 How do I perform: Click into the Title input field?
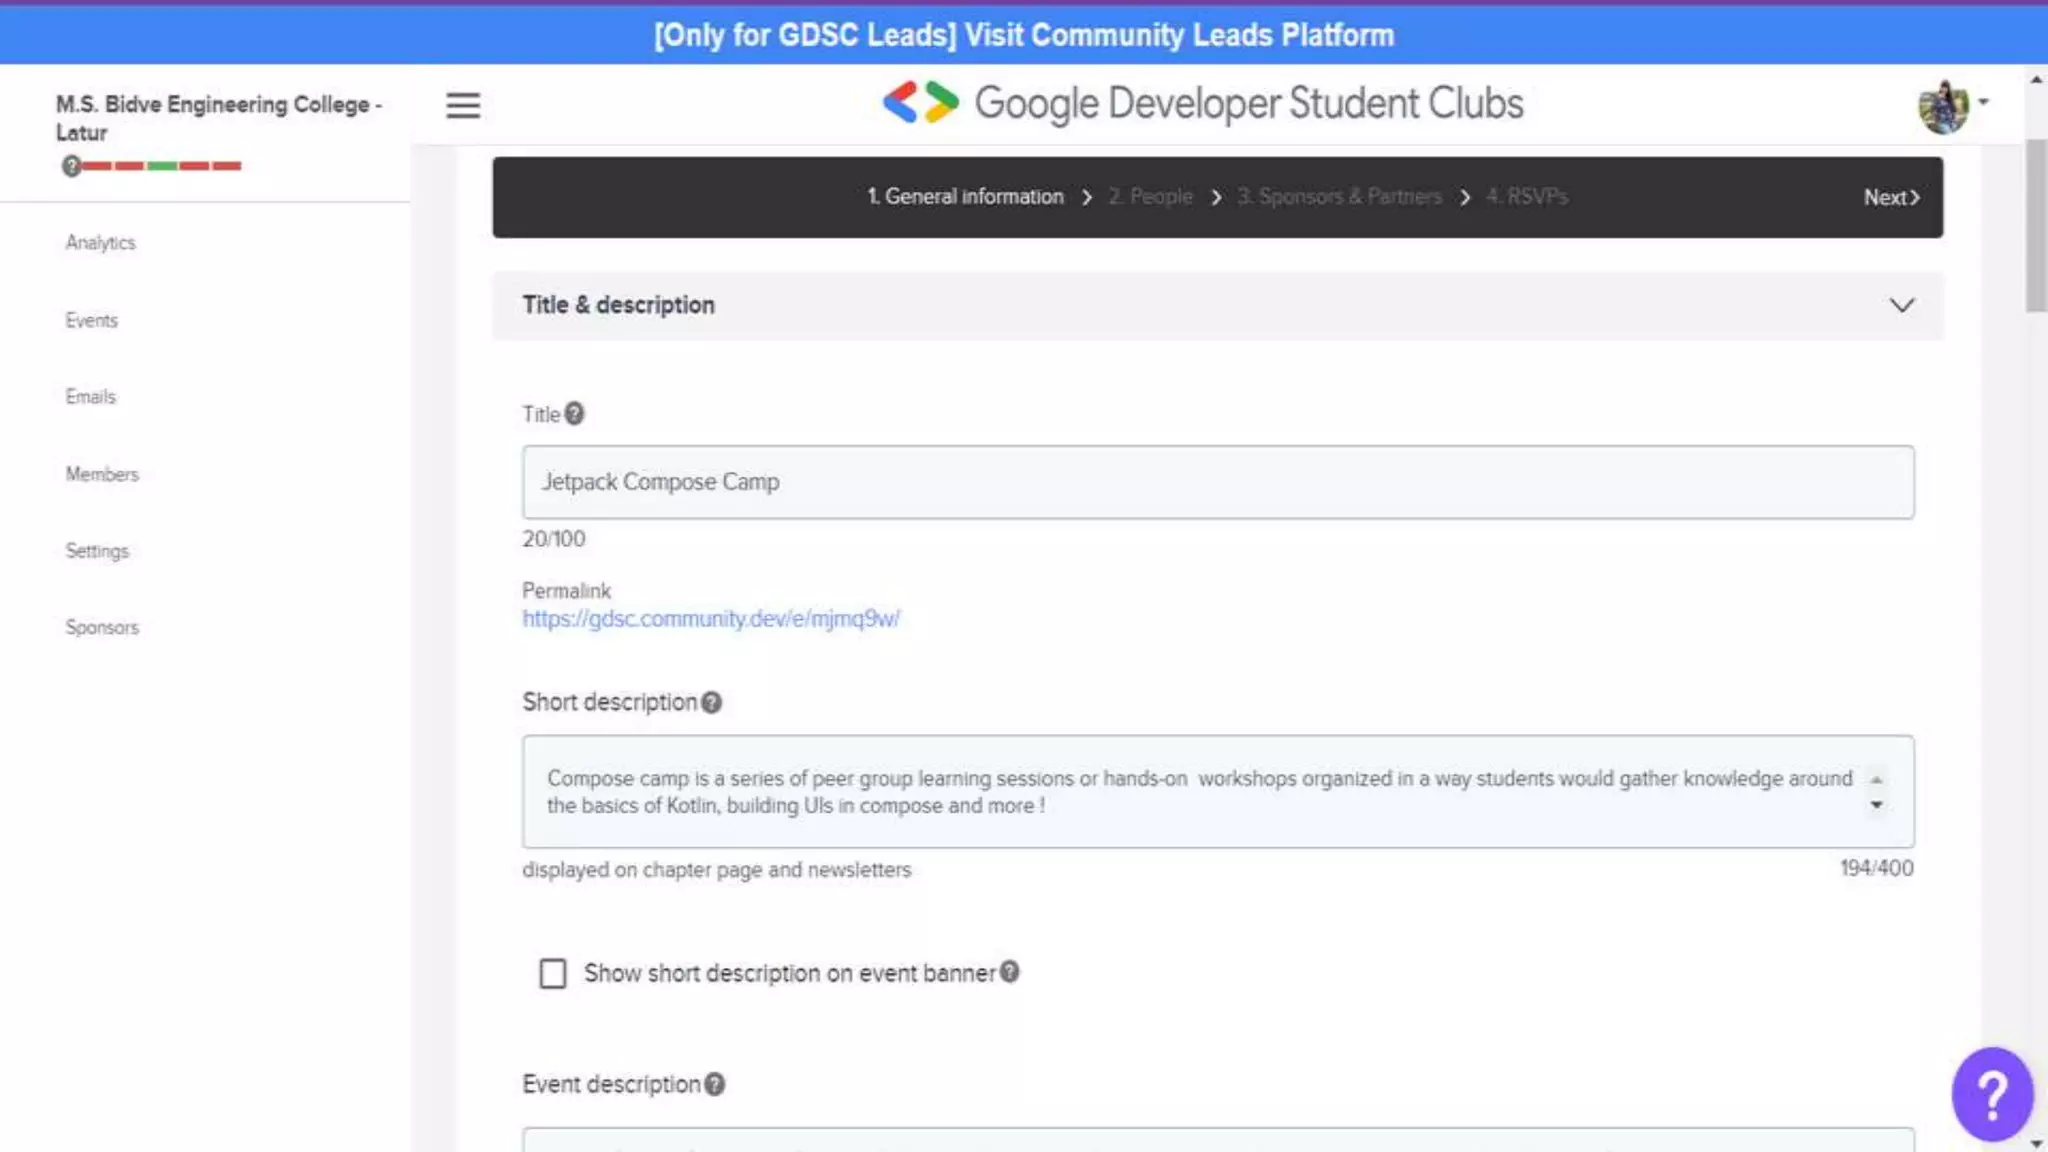pyautogui.click(x=1217, y=482)
